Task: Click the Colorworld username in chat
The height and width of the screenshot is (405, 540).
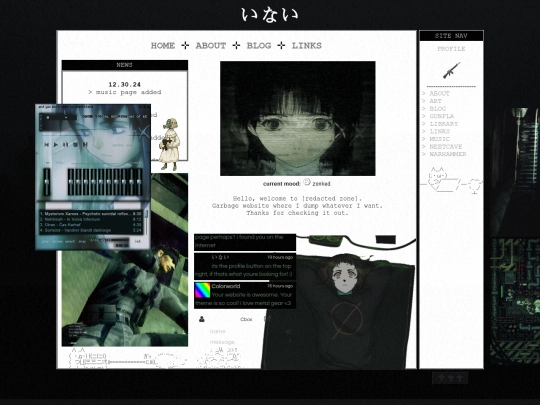Action: pyautogui.click(x=226, y=286)
